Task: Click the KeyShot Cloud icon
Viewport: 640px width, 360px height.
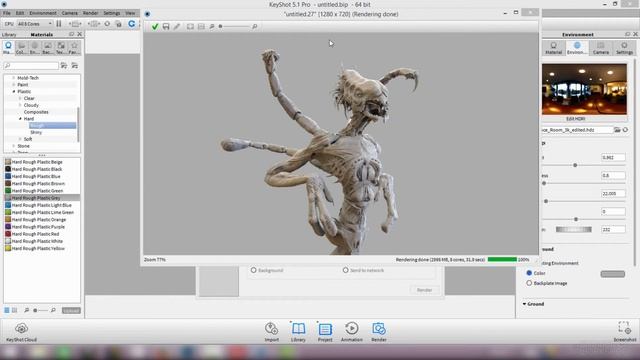Action: point(21,331)
